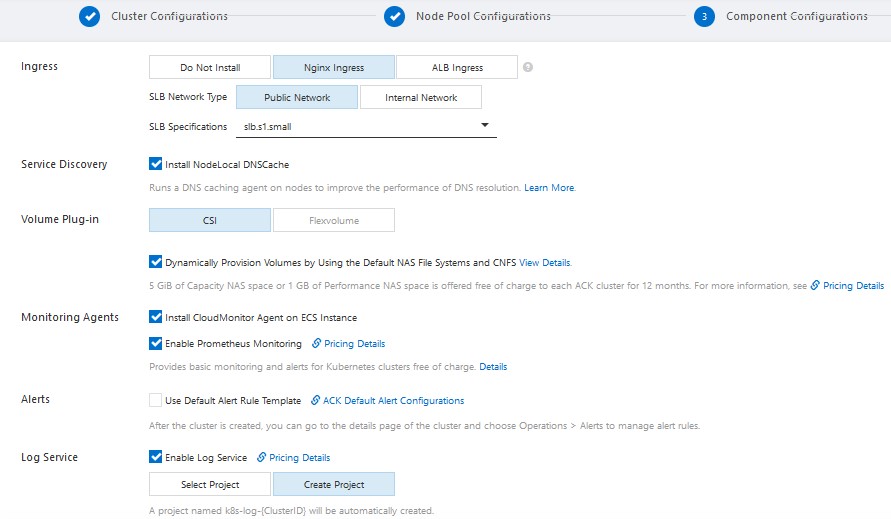This screenshot has height=519, width=891.
Task: Go to Cluster Configurations step
Action: pyautogui.click(x=168, y=17)
